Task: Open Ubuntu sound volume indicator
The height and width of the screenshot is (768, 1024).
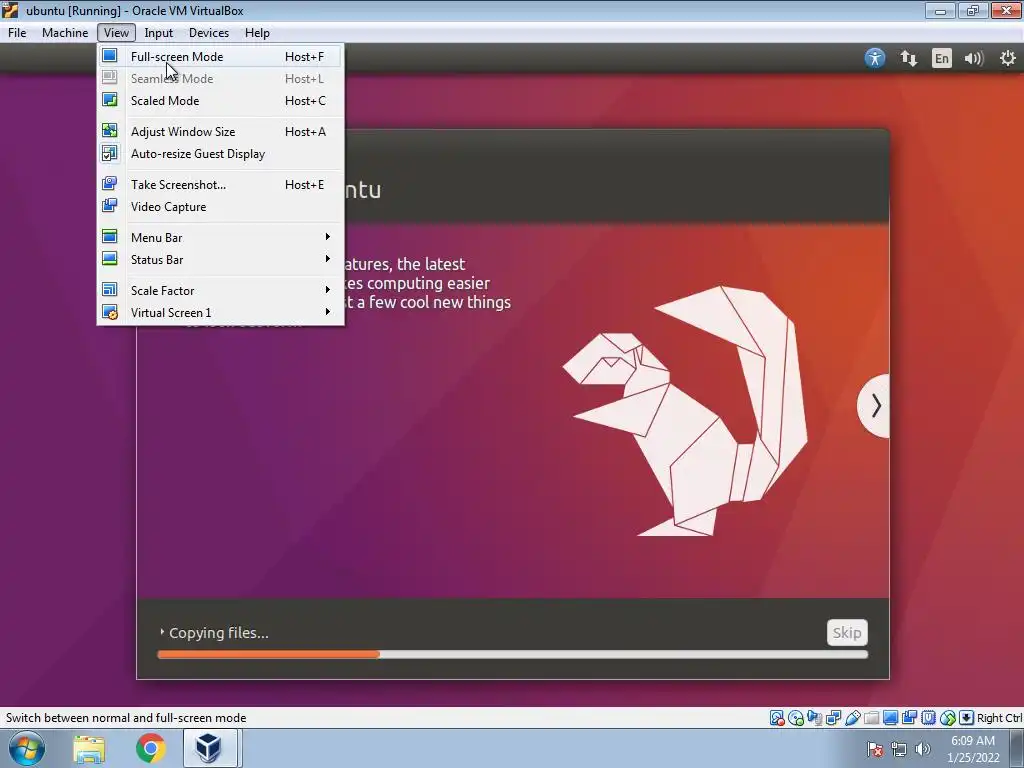Action: coord(974,58)
